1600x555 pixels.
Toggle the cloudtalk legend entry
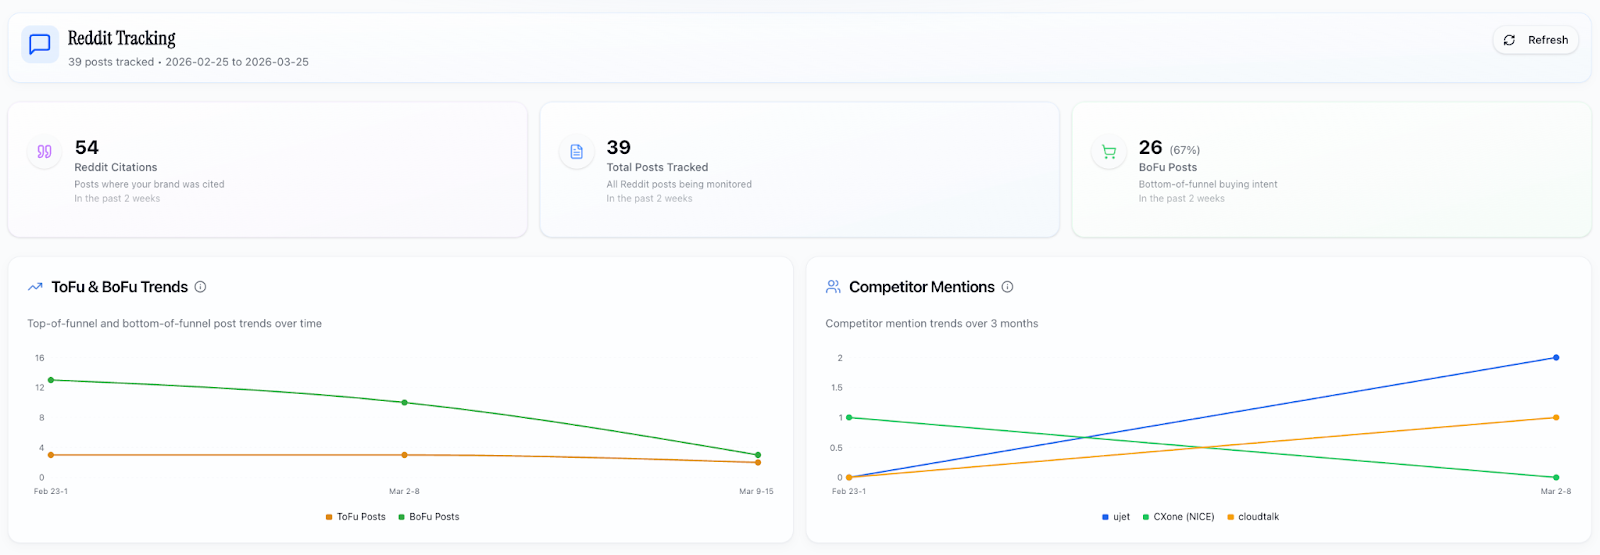(1253, 517)
